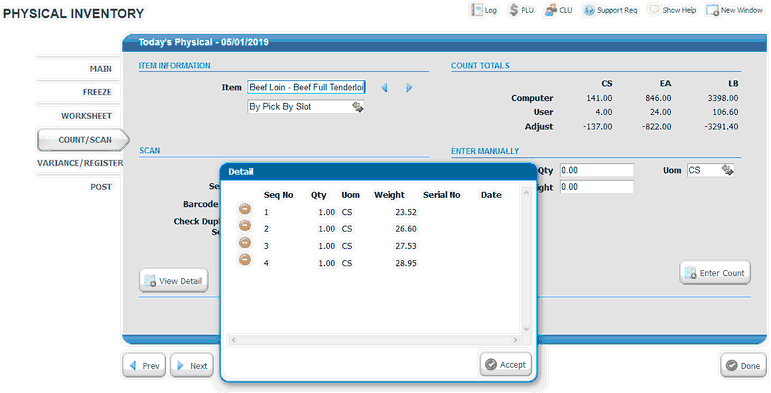This screenshot has height=393, width=771.
Task: Click the Qty input field
Action: [596, 171]
